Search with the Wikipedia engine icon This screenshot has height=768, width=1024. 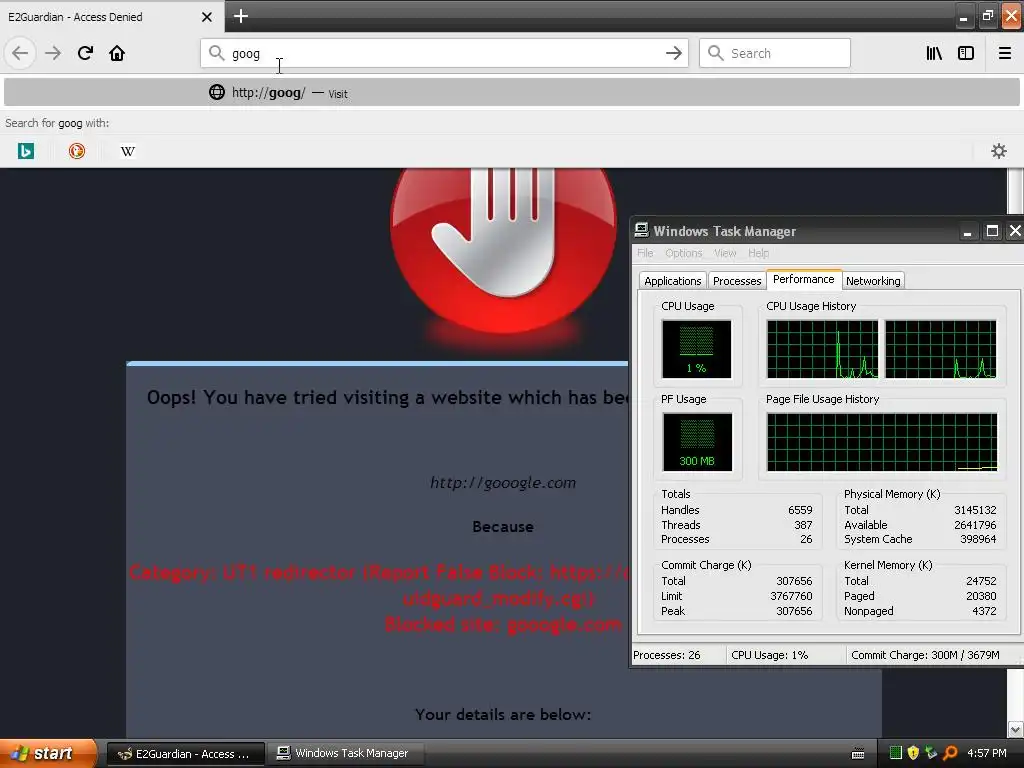pyautogui.click(x=128, y=152)
